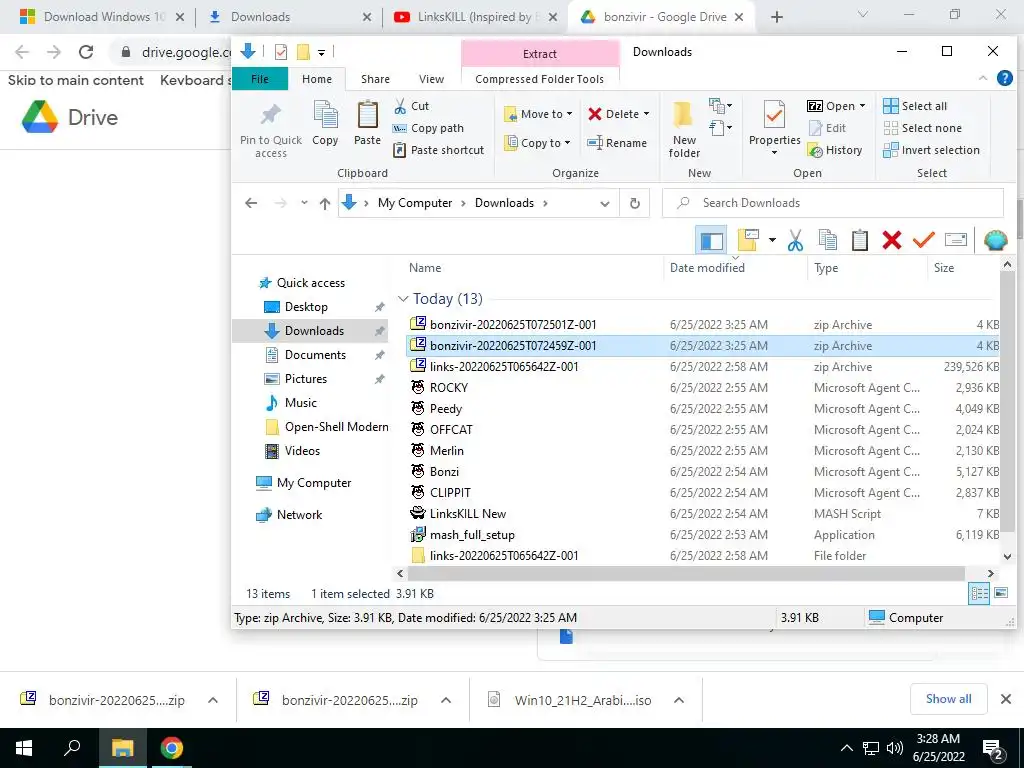Open the Open button dropdown arrow

862,106
